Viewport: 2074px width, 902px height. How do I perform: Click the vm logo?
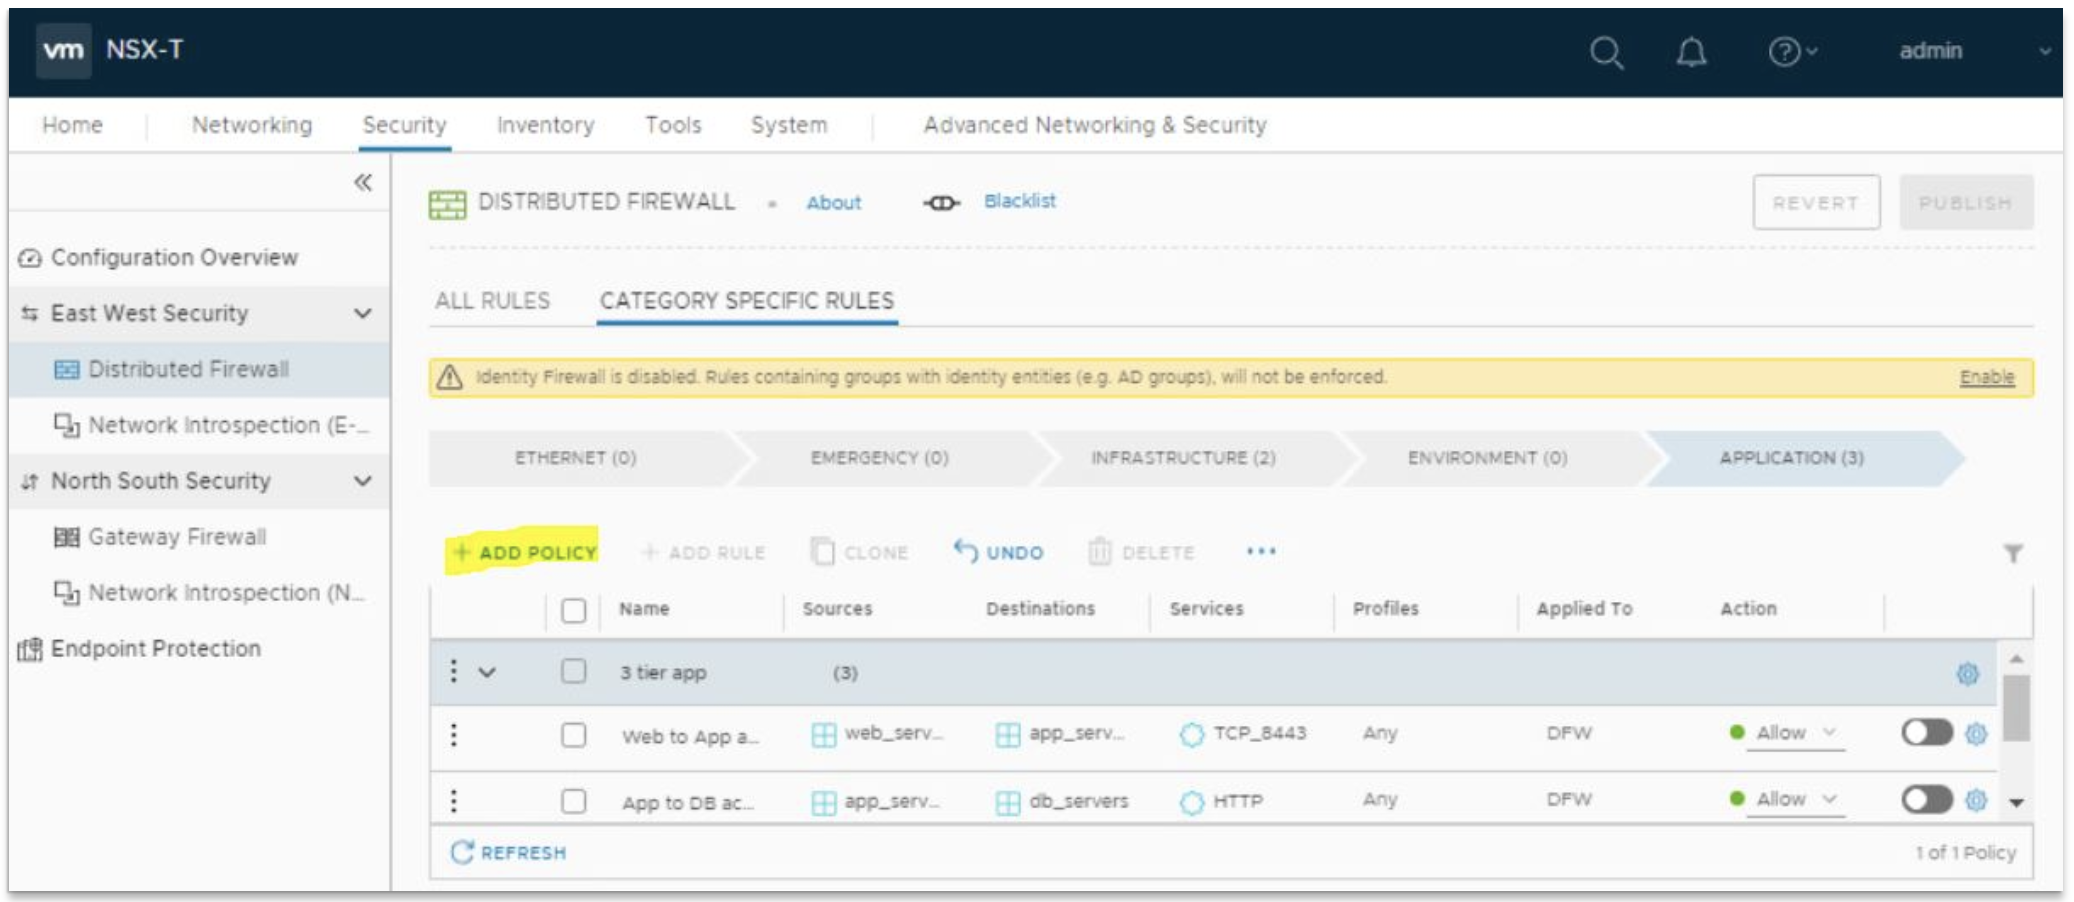point(63,50)
